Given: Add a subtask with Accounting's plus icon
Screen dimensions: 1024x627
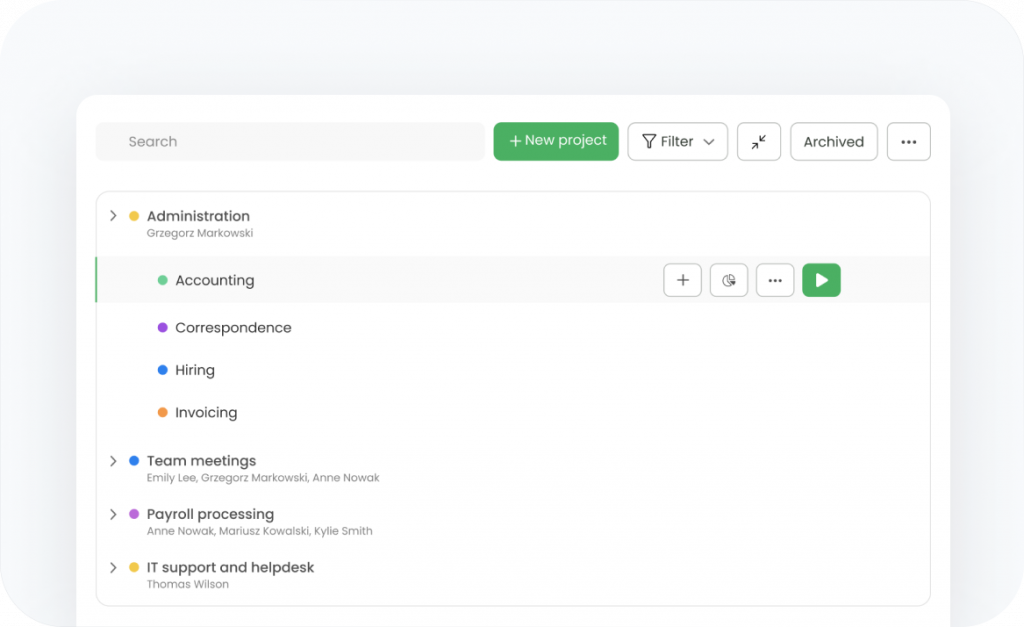Looking at the screenshot, I should click(682, 280).
